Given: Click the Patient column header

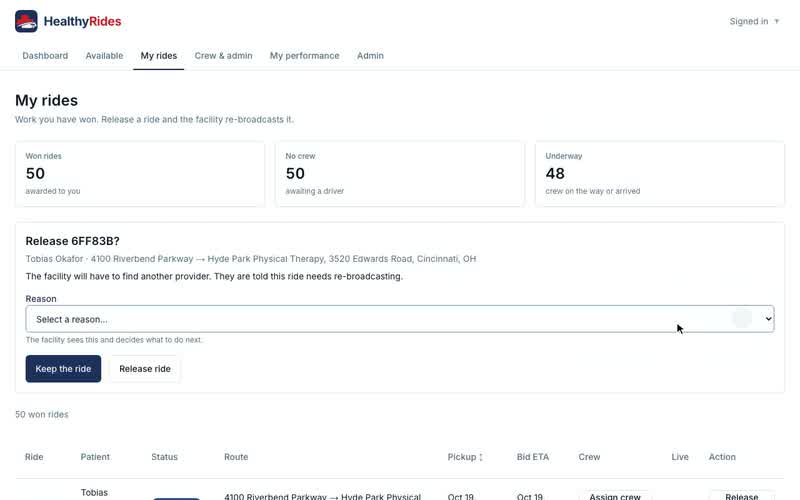Looking at the screenshot, I should (95, 457).
